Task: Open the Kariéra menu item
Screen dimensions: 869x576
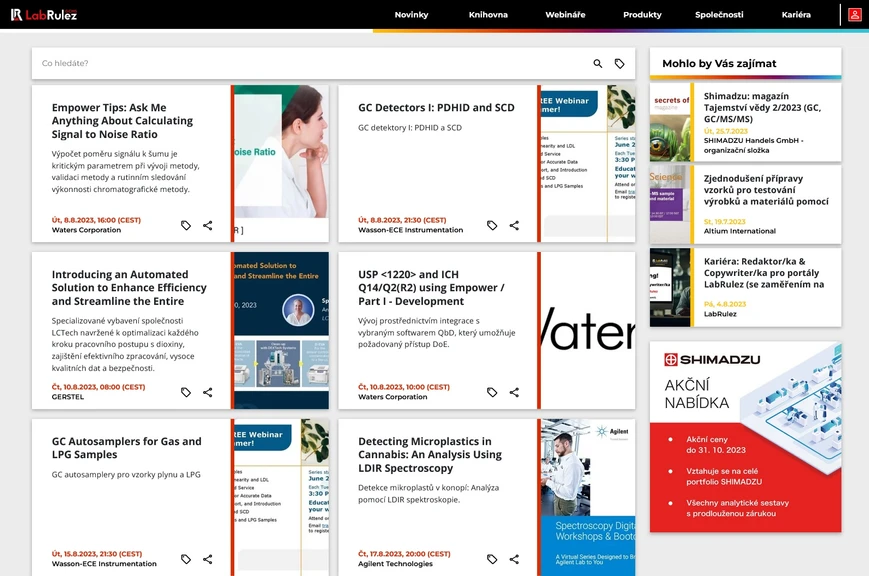Action: [x=796, y=15]
